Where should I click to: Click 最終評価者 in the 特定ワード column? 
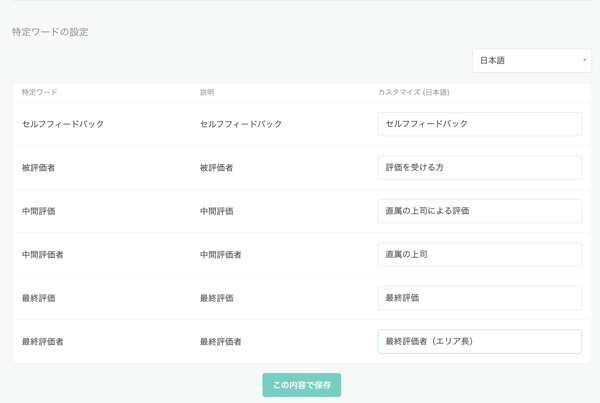(x=43, y=342)
